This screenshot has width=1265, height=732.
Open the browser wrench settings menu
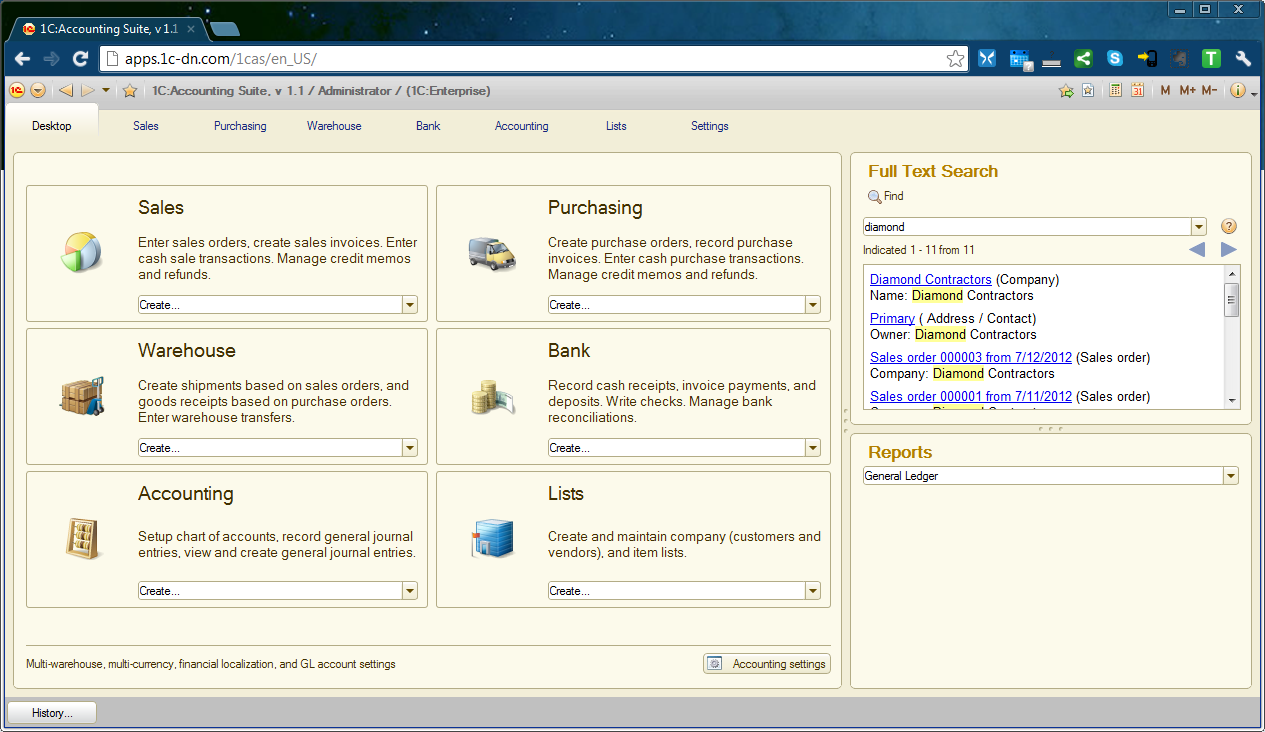pos(1243,59)
